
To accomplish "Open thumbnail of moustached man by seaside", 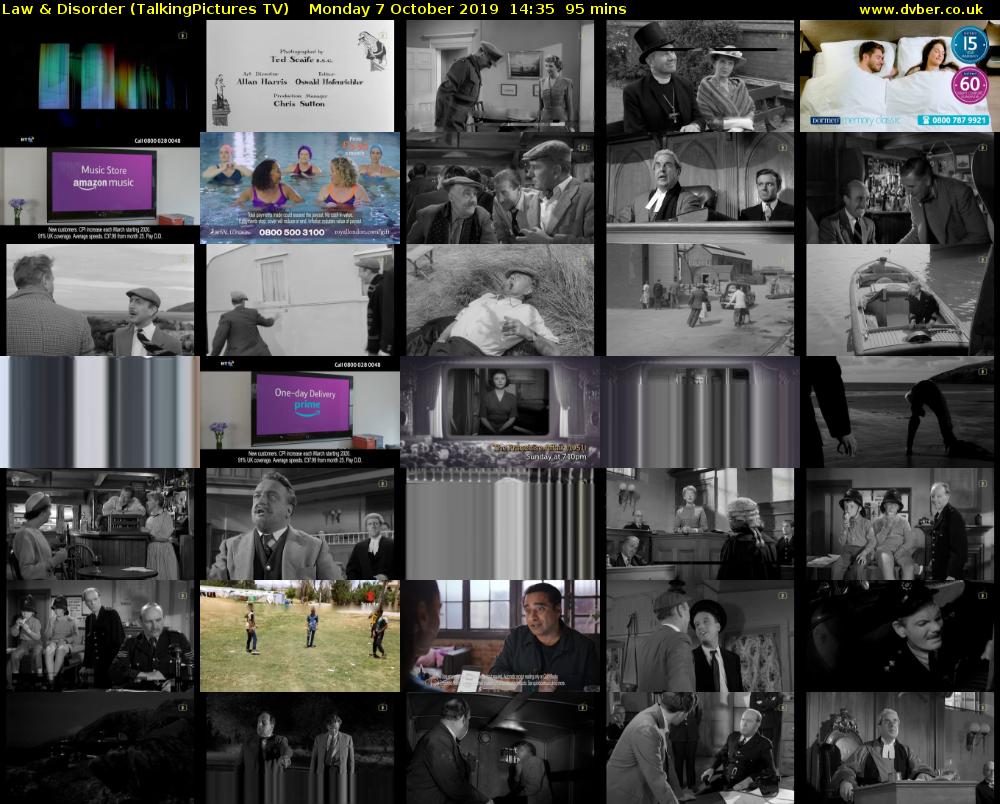I will coord(100,300).
